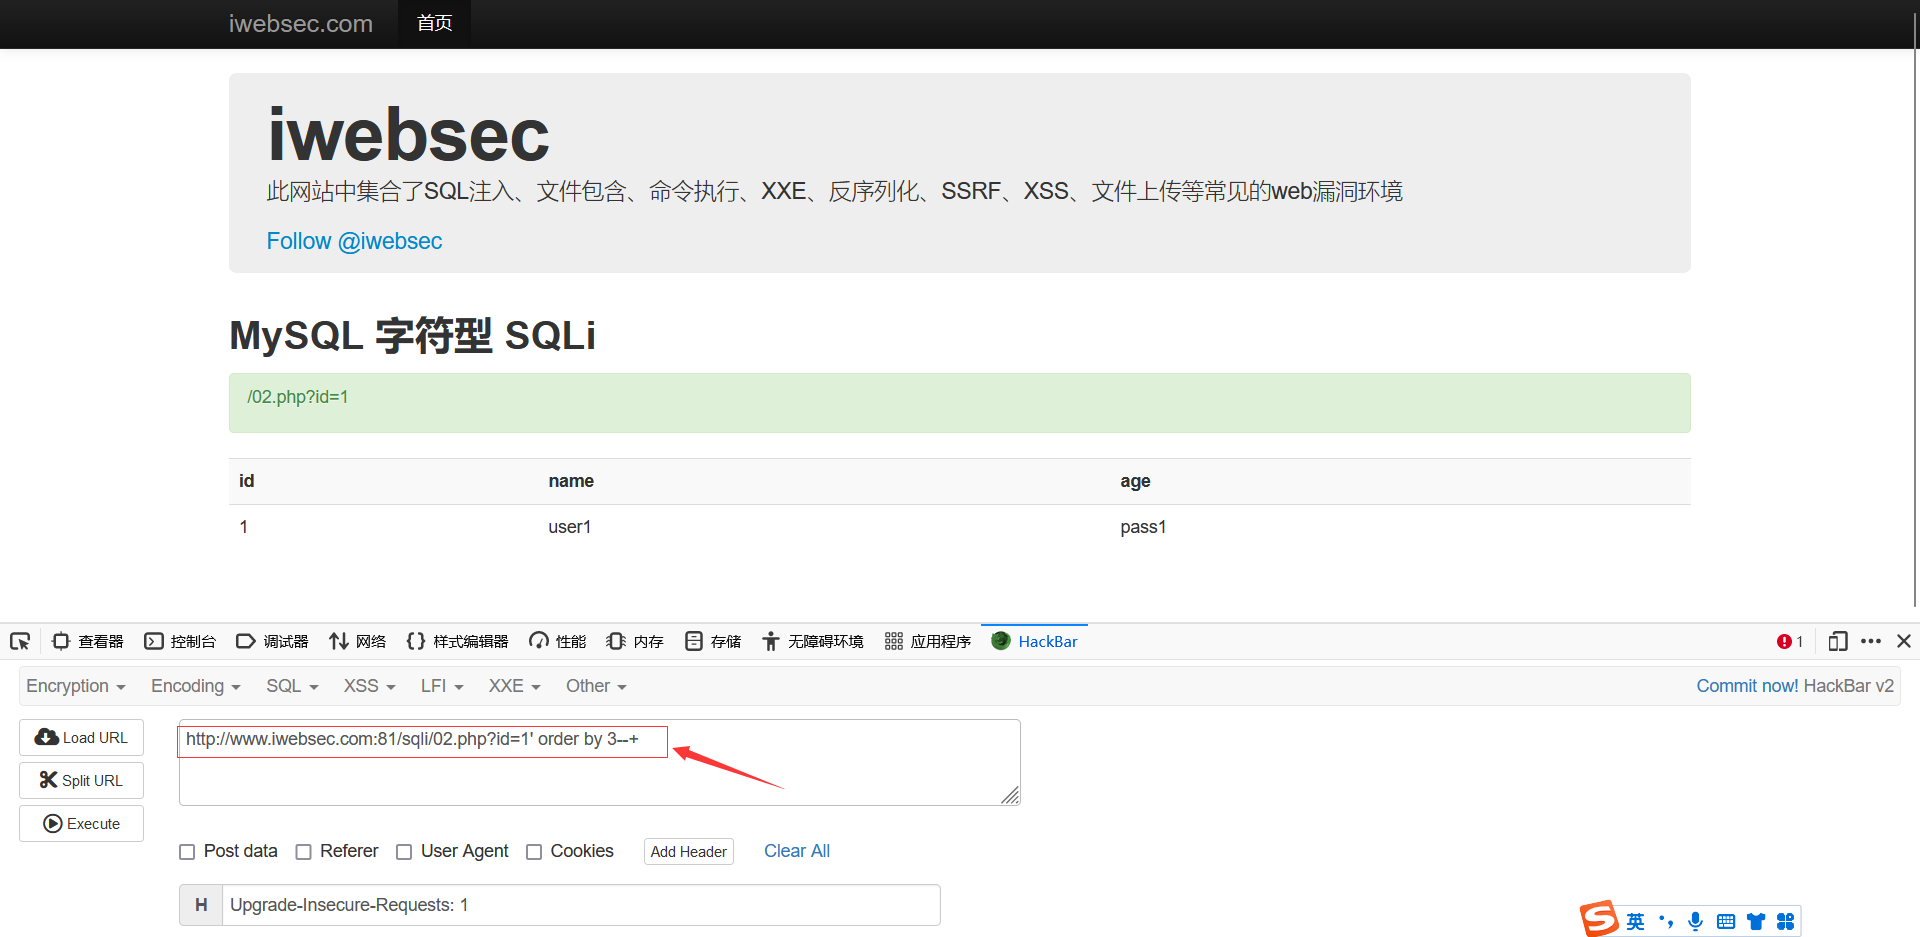Enable the Referer checkbox

pos(304,851)
